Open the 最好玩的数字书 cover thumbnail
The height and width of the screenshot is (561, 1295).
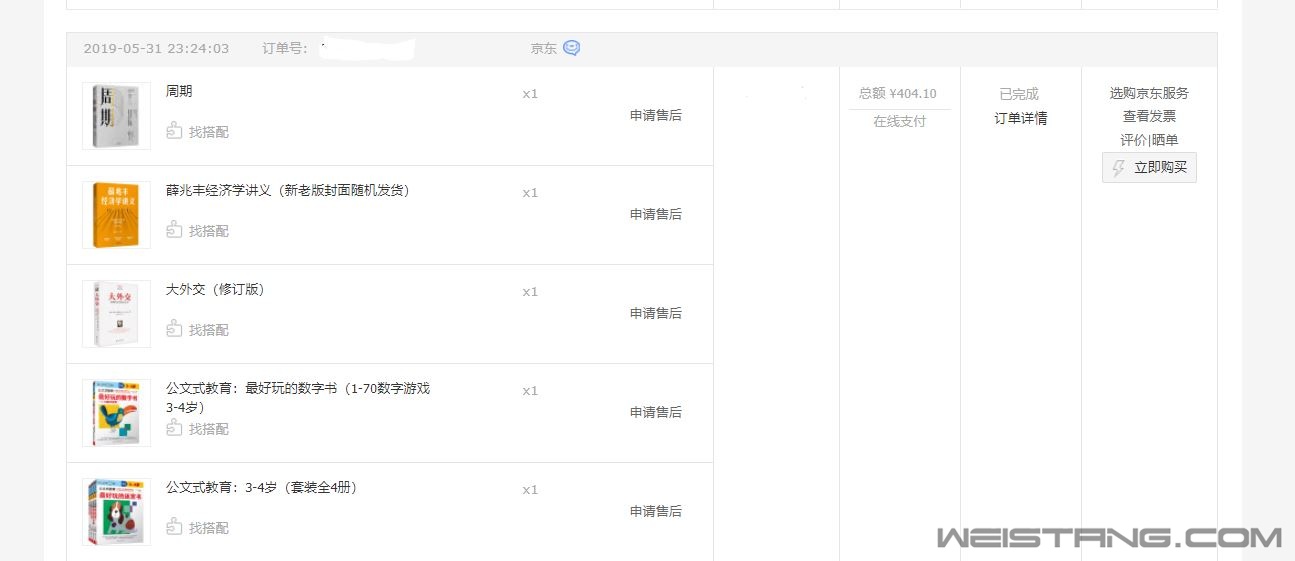point(116,413)
